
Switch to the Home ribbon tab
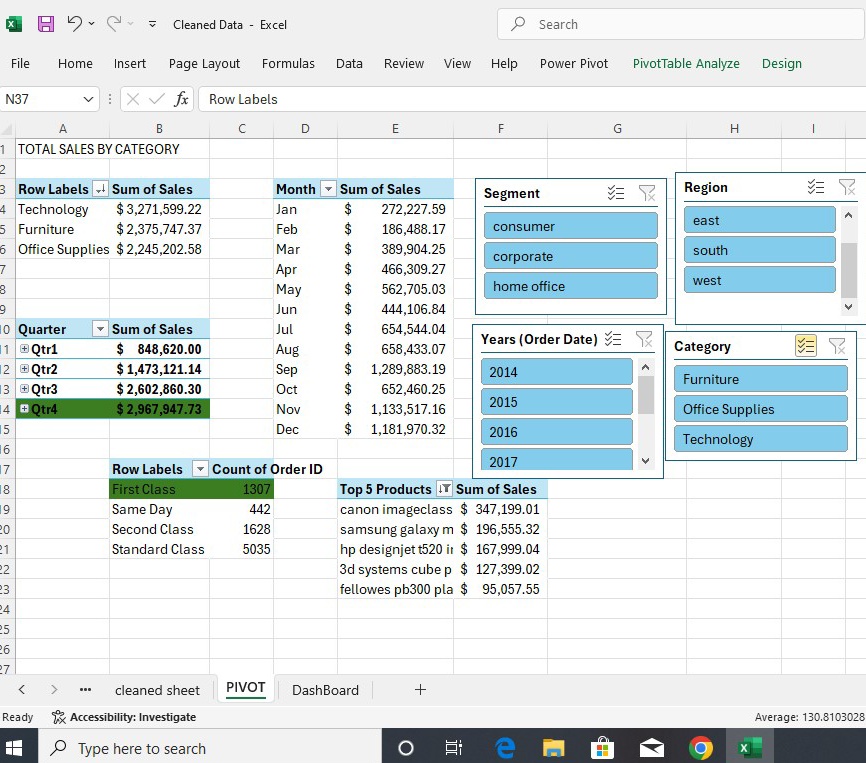click(75, 63)
